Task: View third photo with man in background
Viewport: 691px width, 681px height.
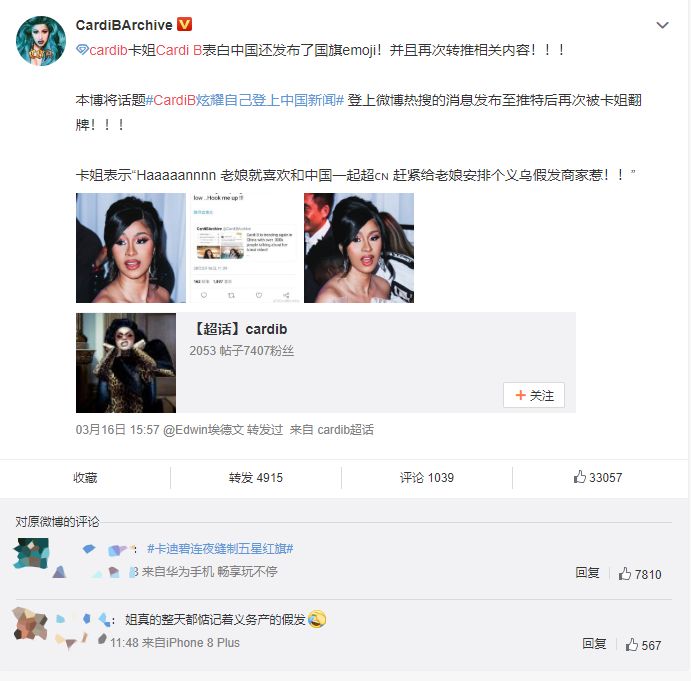Action: (359, 248)
